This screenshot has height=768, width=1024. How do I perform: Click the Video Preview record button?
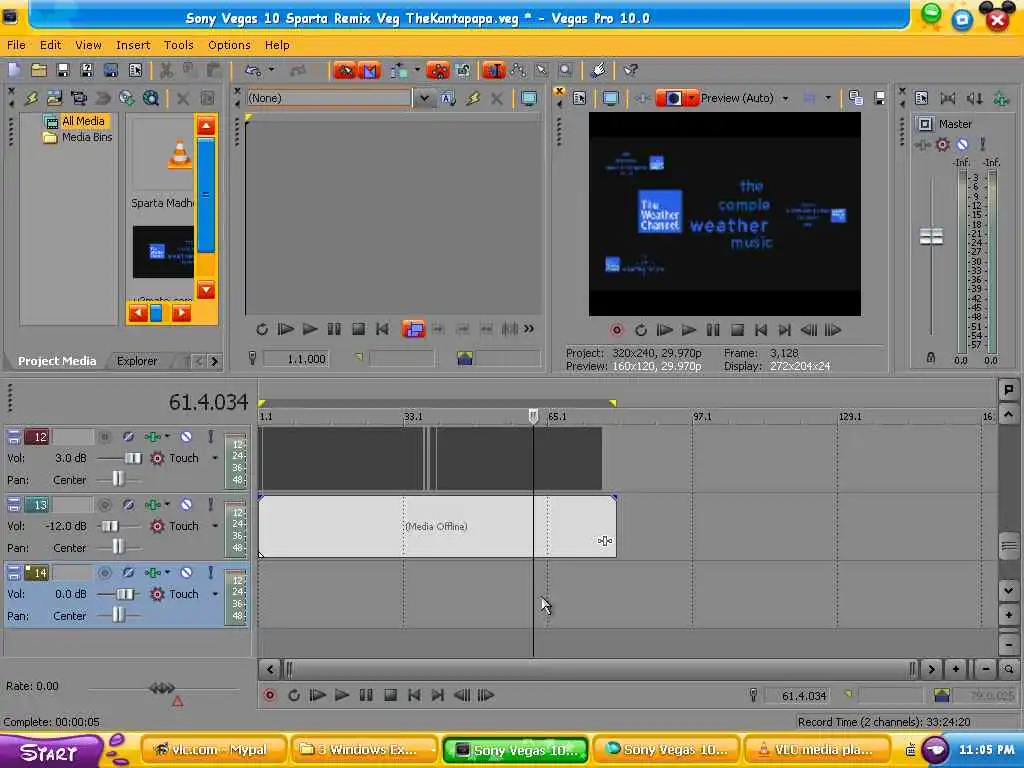[616, 330]
